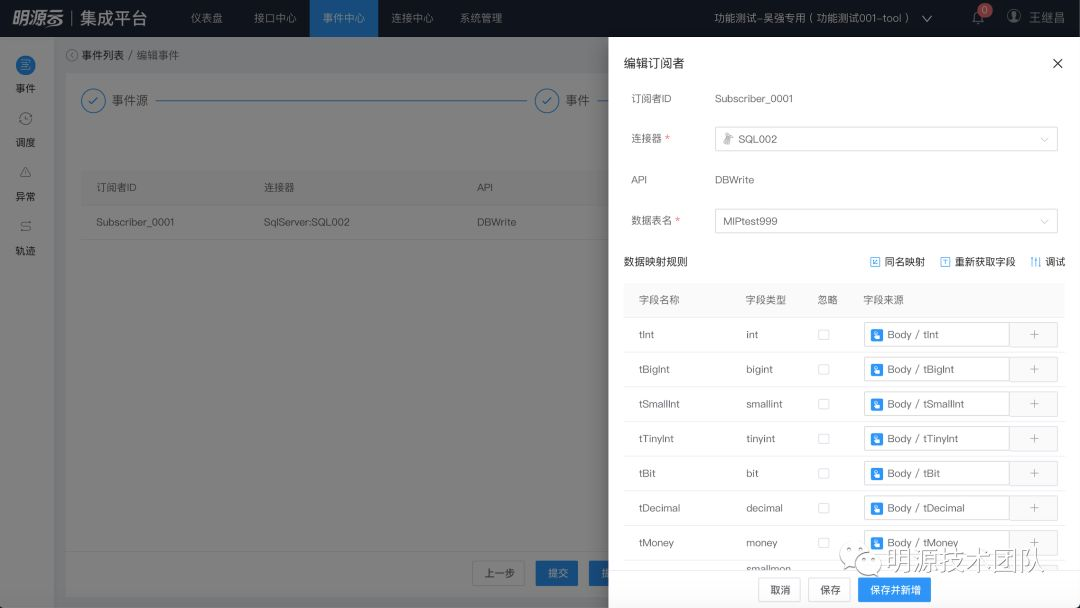Open the Body / tInt source field
The width and height of the screenshot is (1080, 608).
937,335
